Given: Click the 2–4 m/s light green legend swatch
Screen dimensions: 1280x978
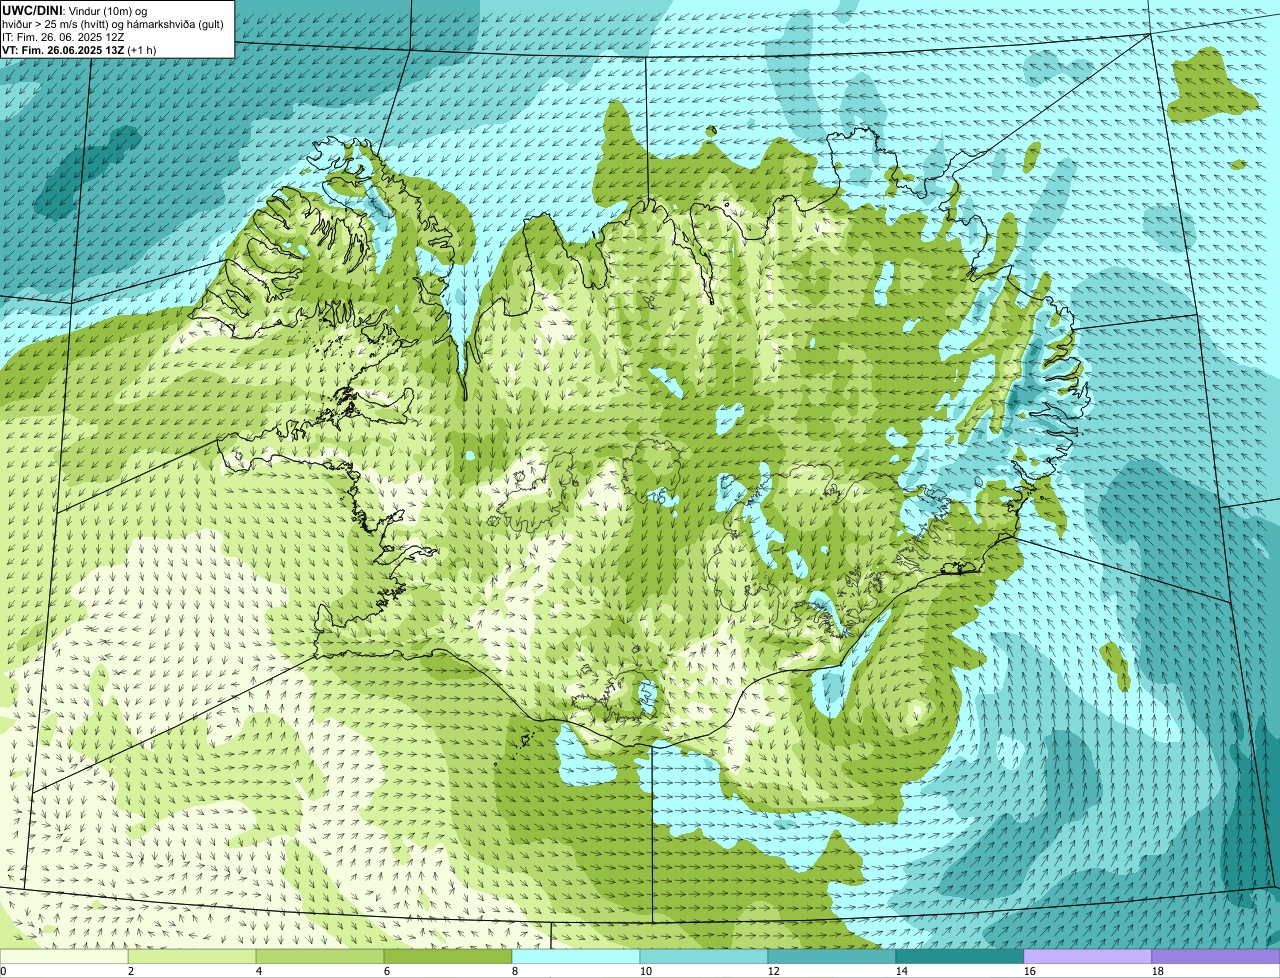Looking at the screenshot, I should point(192,956).
